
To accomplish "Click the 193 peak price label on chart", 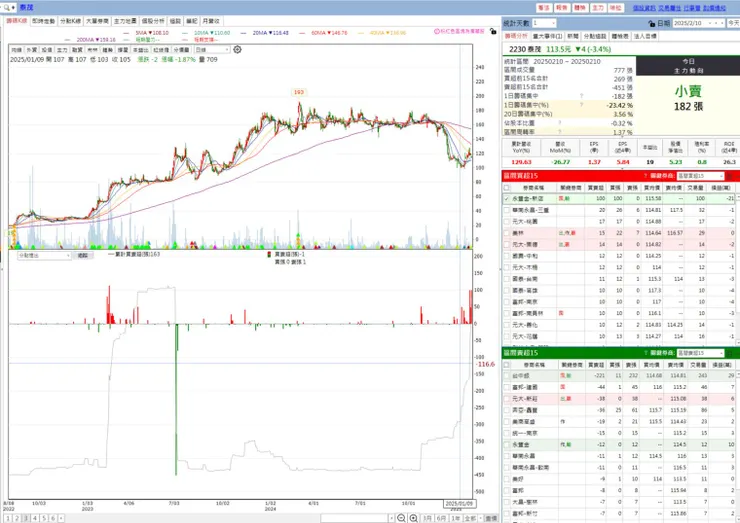I will (299, 92).
